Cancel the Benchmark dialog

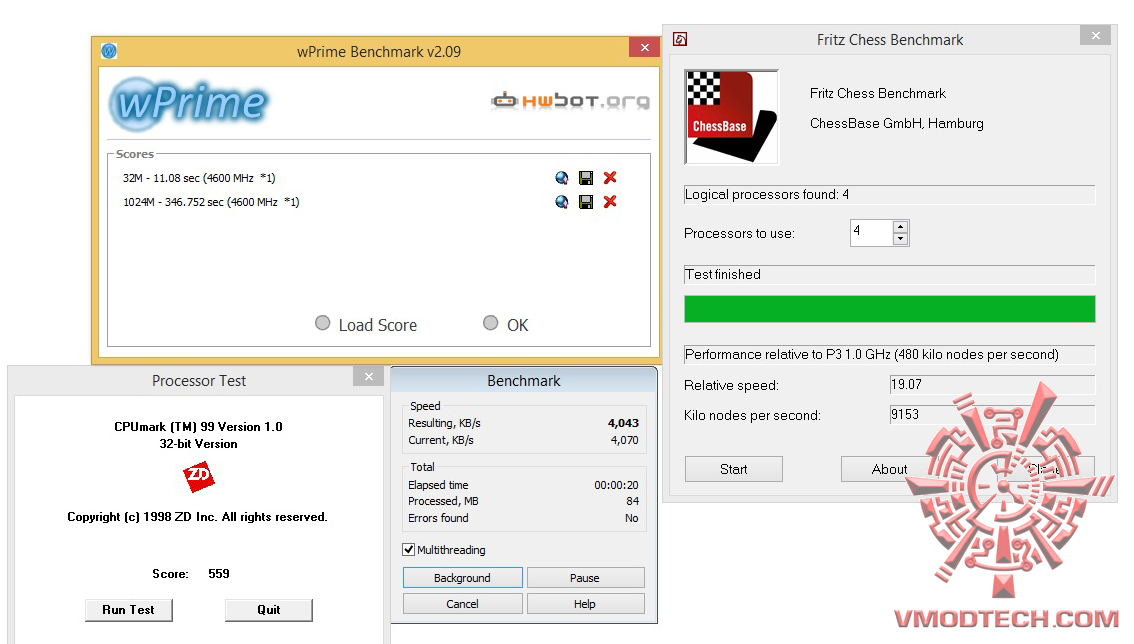462,603
